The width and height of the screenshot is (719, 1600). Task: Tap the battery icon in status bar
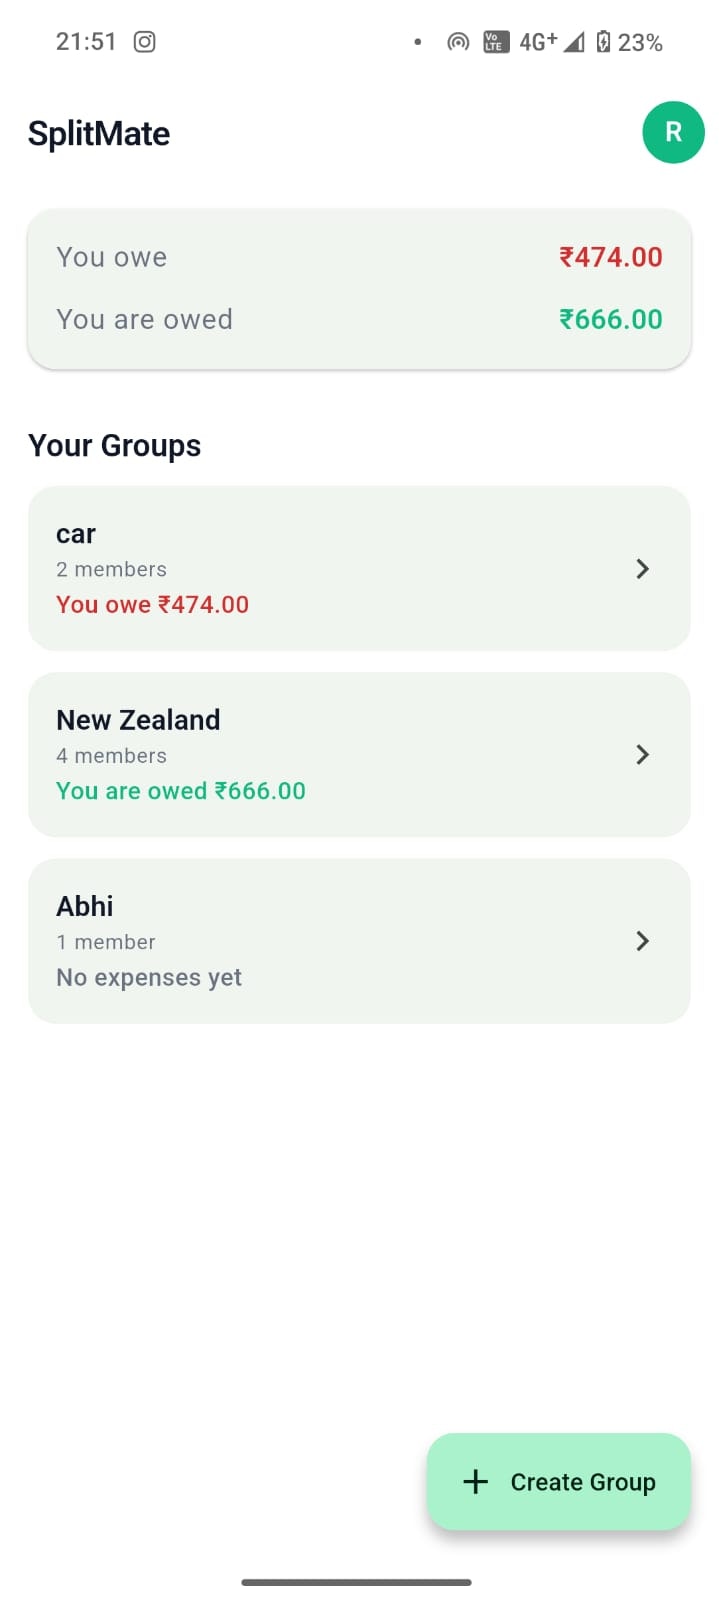603,42
